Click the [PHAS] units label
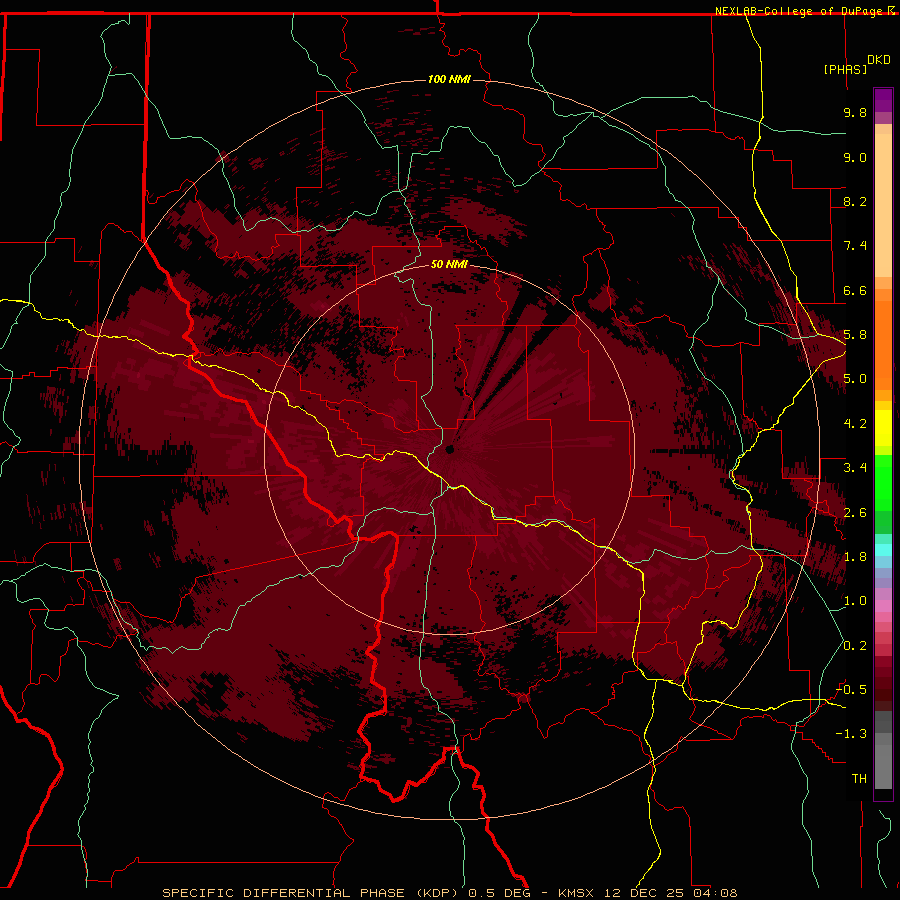Viewport: 900px width, 900px height. tap(845, 69)
